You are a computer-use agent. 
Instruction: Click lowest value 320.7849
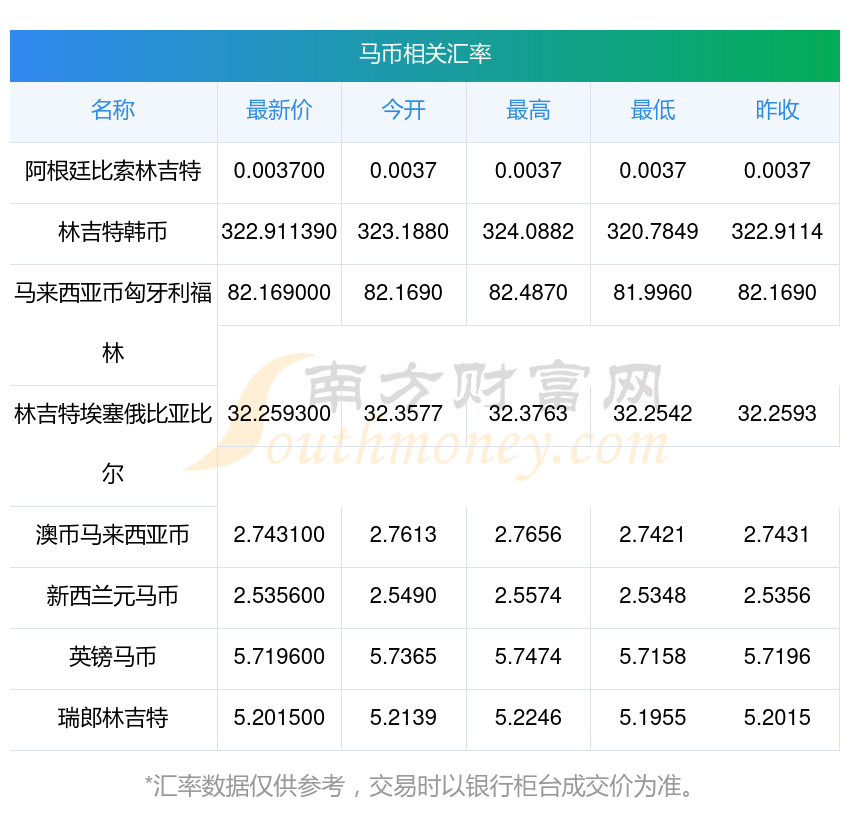pos(653,232)
